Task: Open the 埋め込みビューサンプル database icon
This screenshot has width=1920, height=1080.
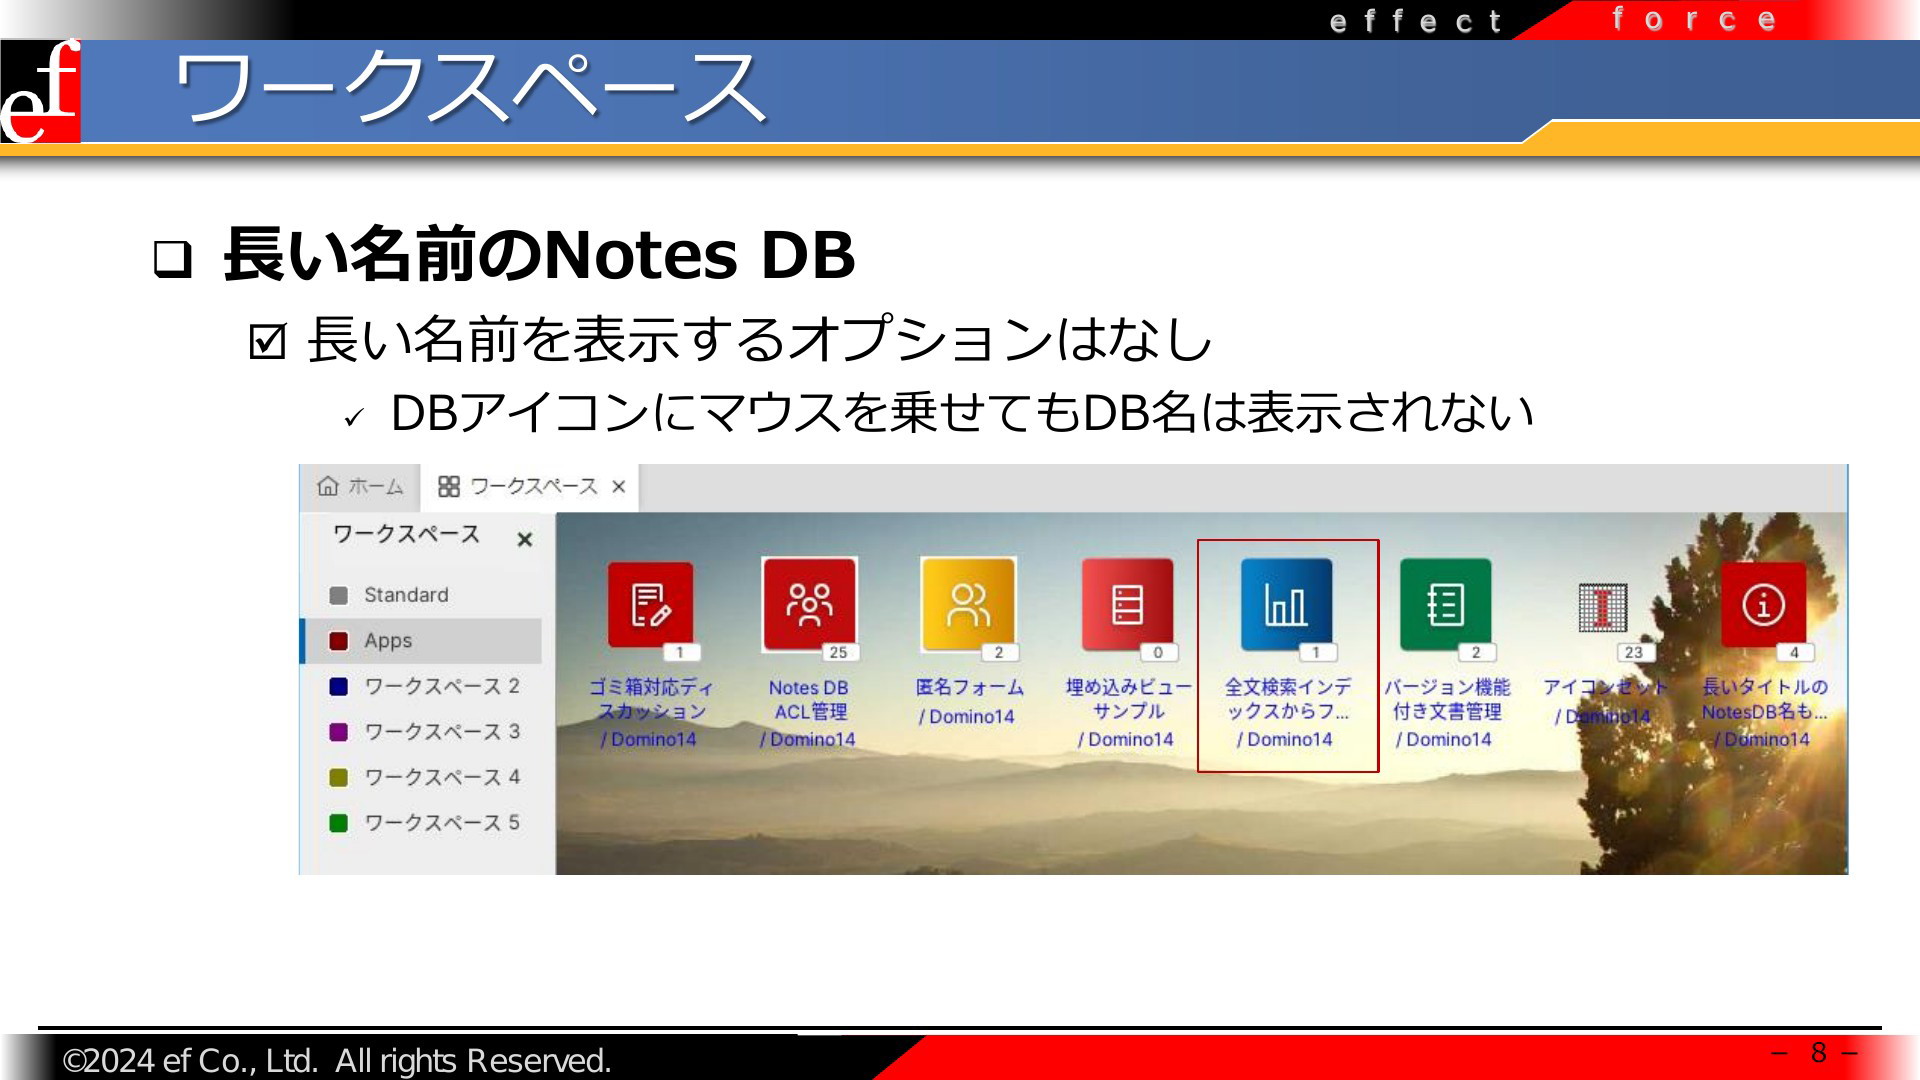Action: 1127,604
